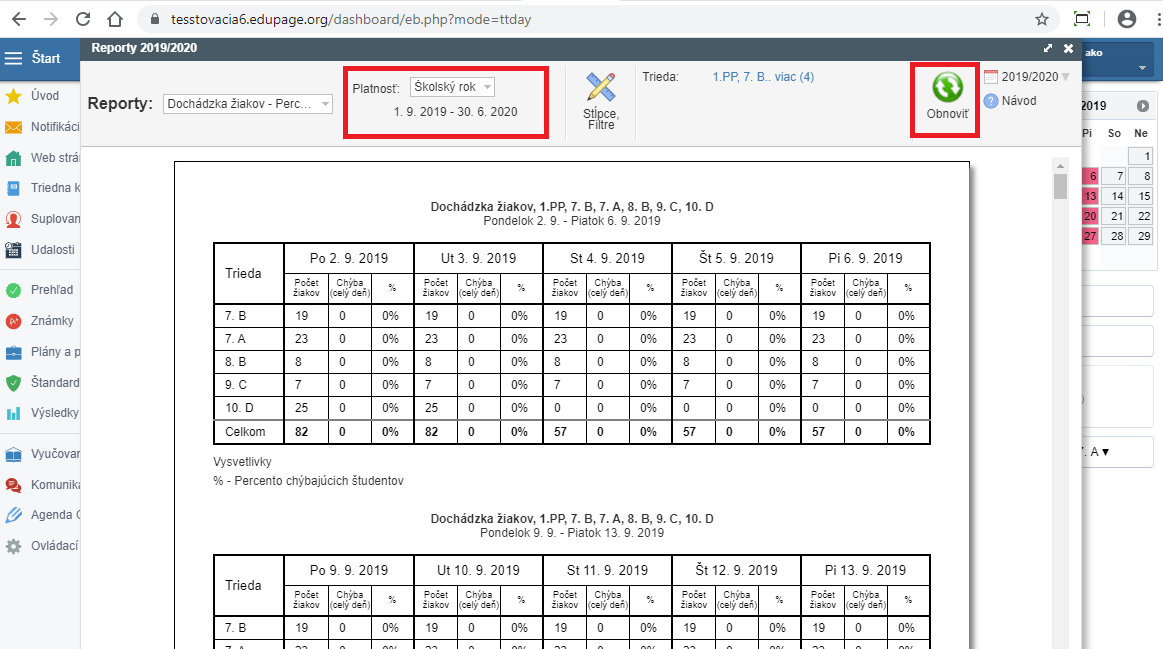The image size is (1163, 649).
Task: Go to next month in calendar
Action: pyautogui.click(x=1142, y=106)
